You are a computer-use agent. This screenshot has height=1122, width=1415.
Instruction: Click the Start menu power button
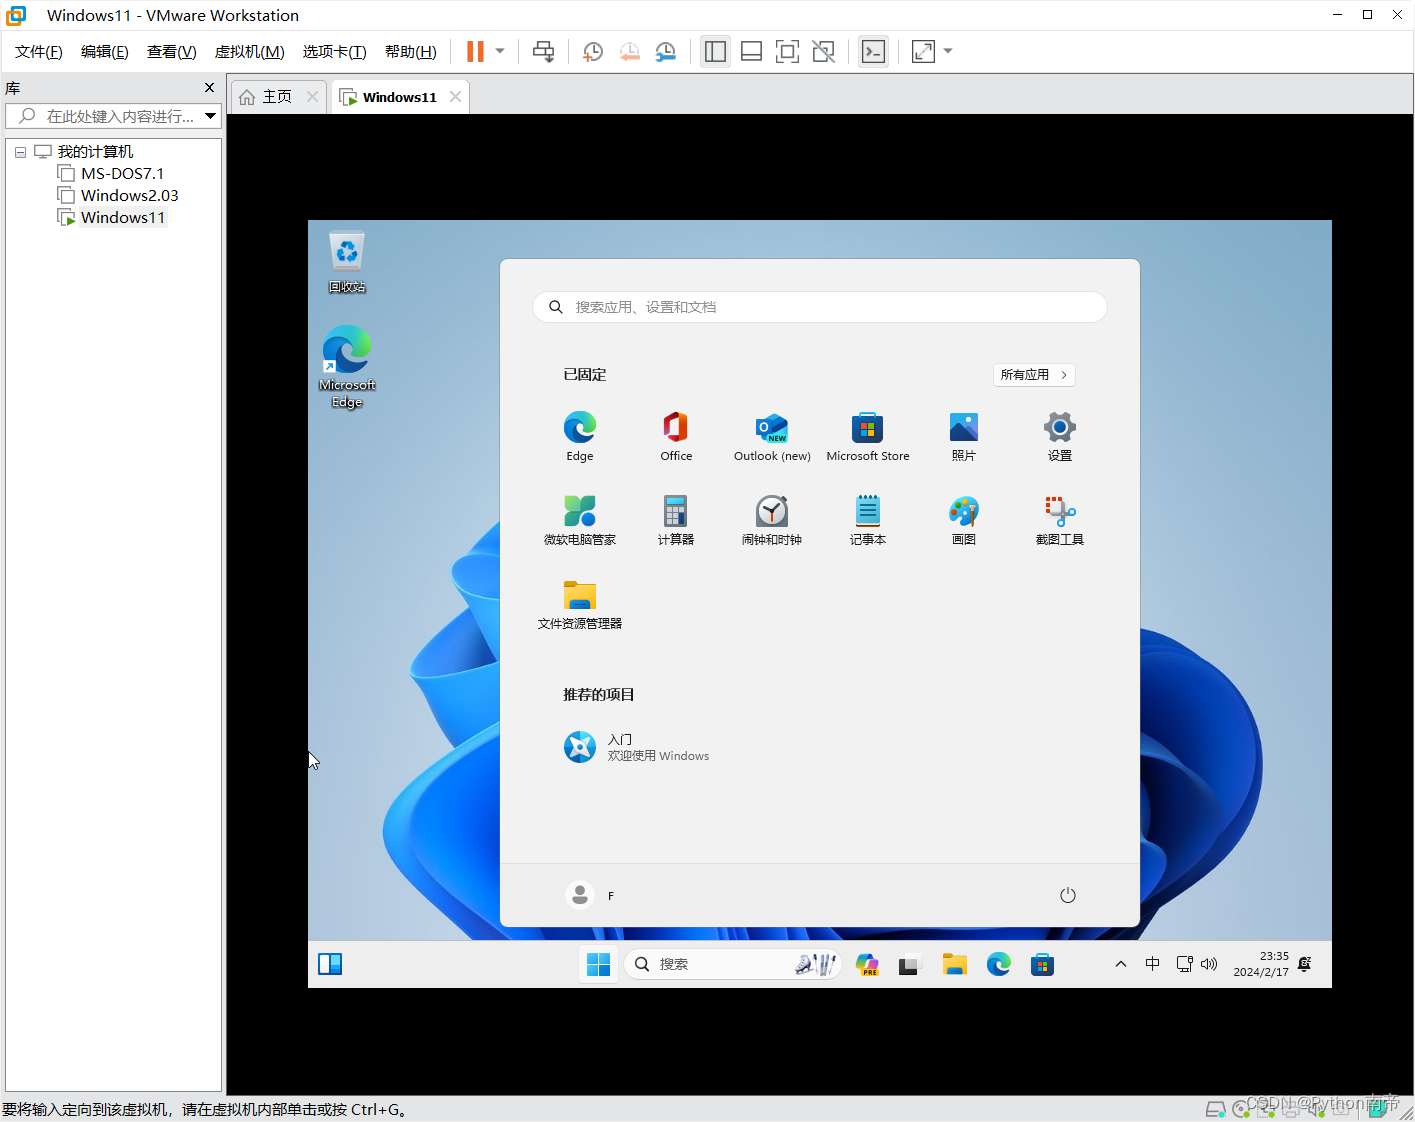click(x=1068, y=895)
